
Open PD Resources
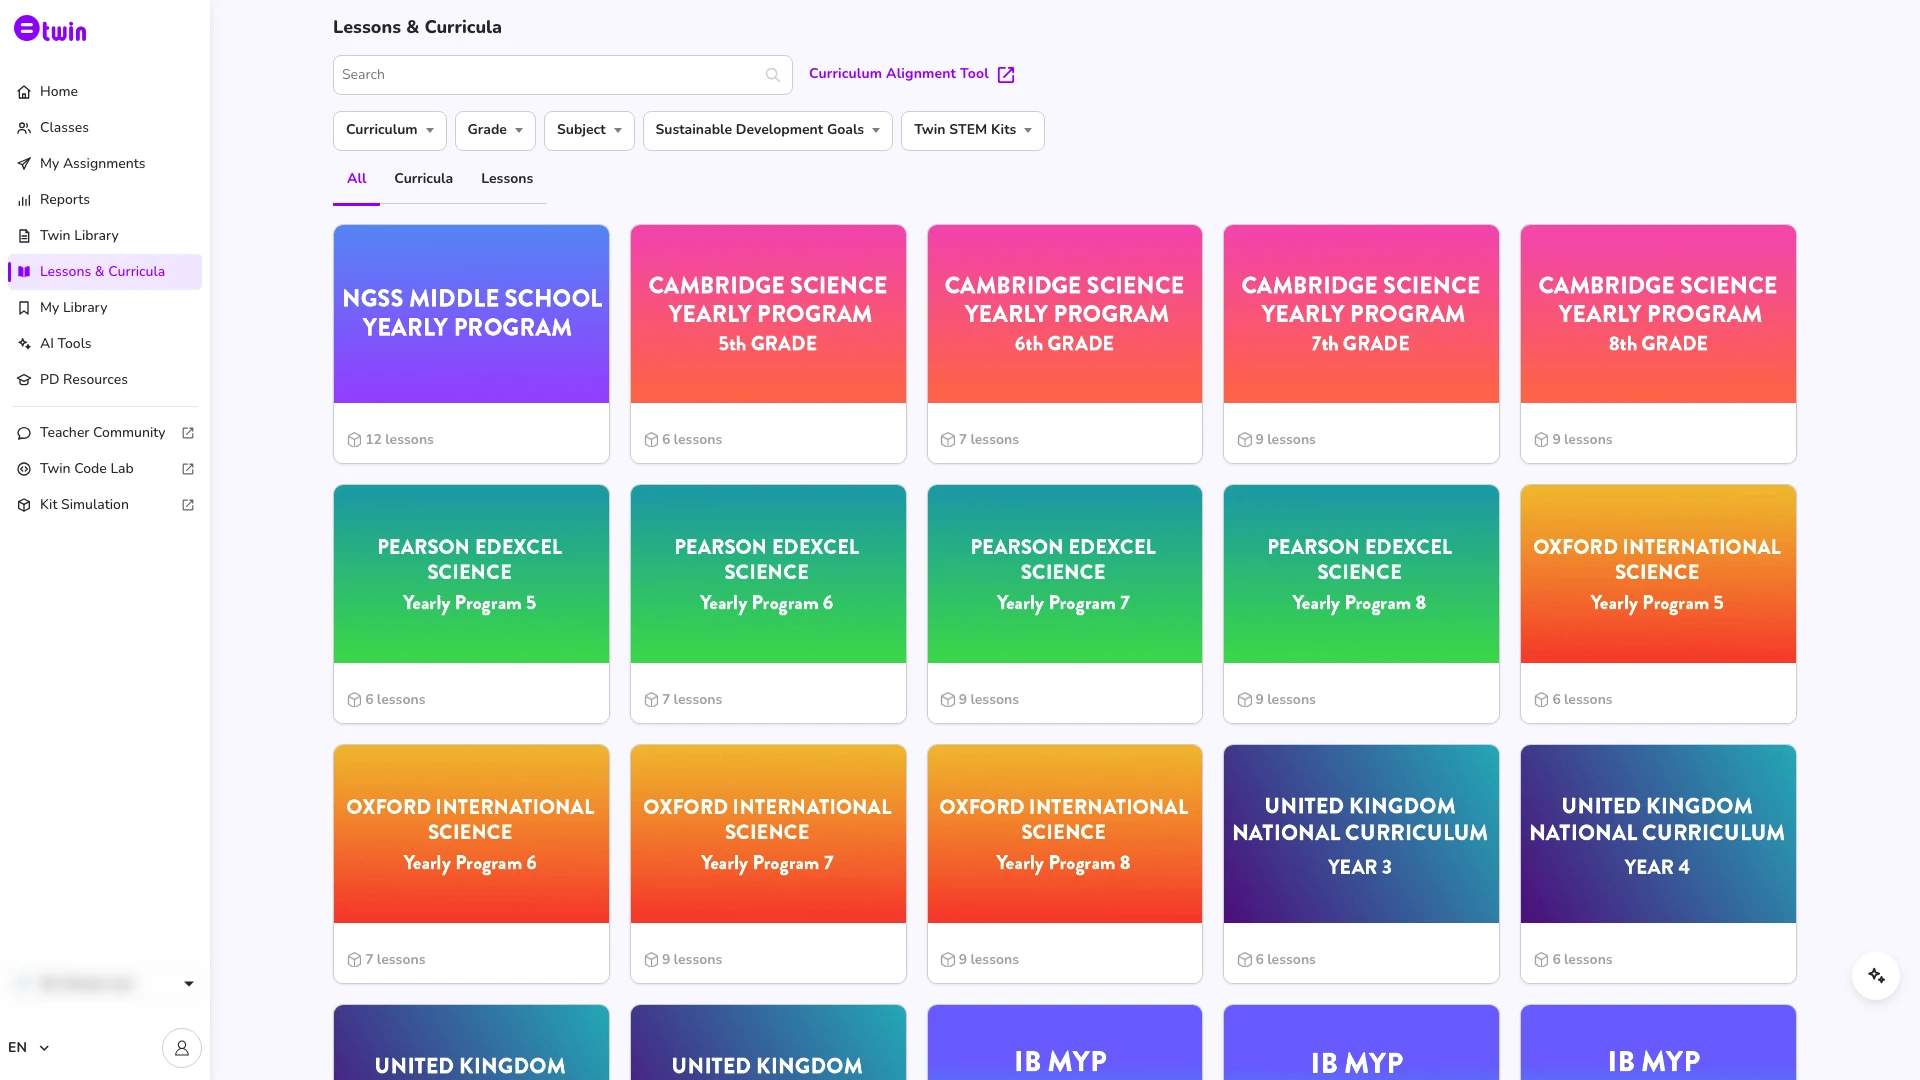click(x=104, y=379)
